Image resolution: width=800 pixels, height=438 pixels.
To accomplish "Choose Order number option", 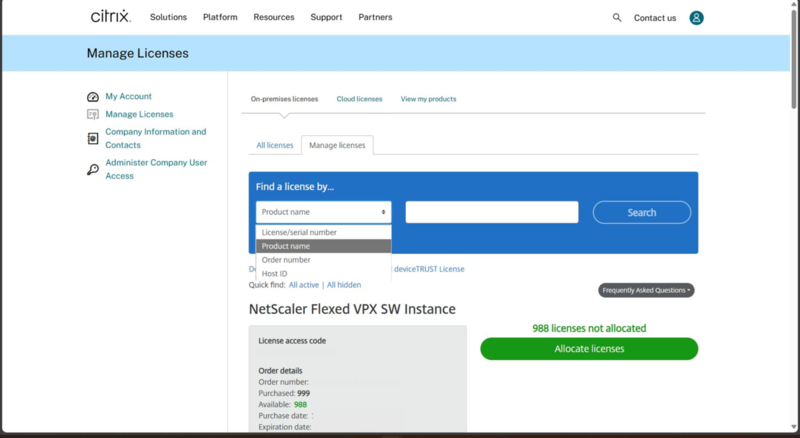I will point(323,260).
